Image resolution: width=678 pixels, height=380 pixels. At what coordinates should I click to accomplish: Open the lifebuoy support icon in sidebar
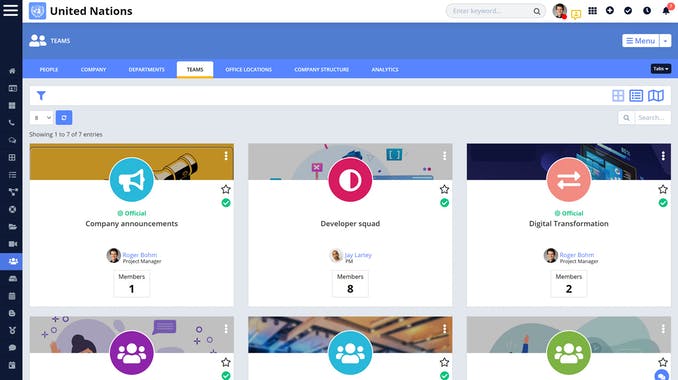pyautogui.click(x=12, y=209)
